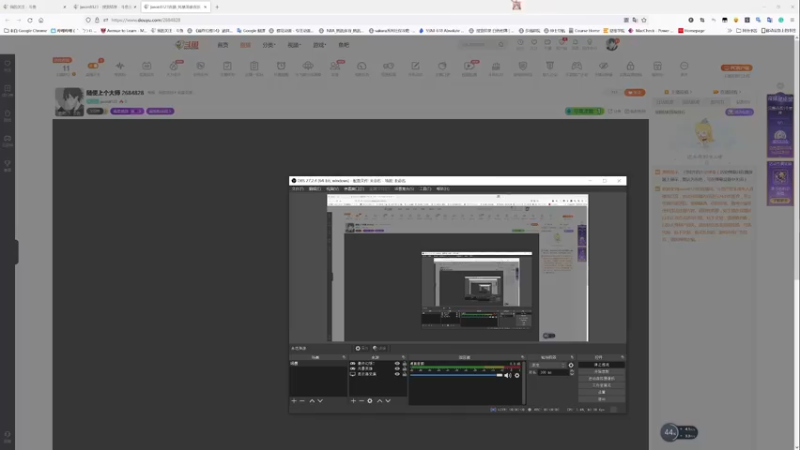Remove source with the Sources minus icon
The width and height of the screenshot is (800, 450).
361,401
